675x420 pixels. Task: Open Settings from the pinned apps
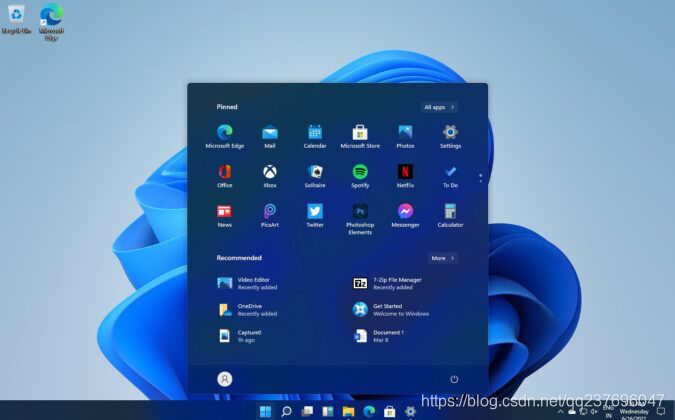[x=450, y=136]
